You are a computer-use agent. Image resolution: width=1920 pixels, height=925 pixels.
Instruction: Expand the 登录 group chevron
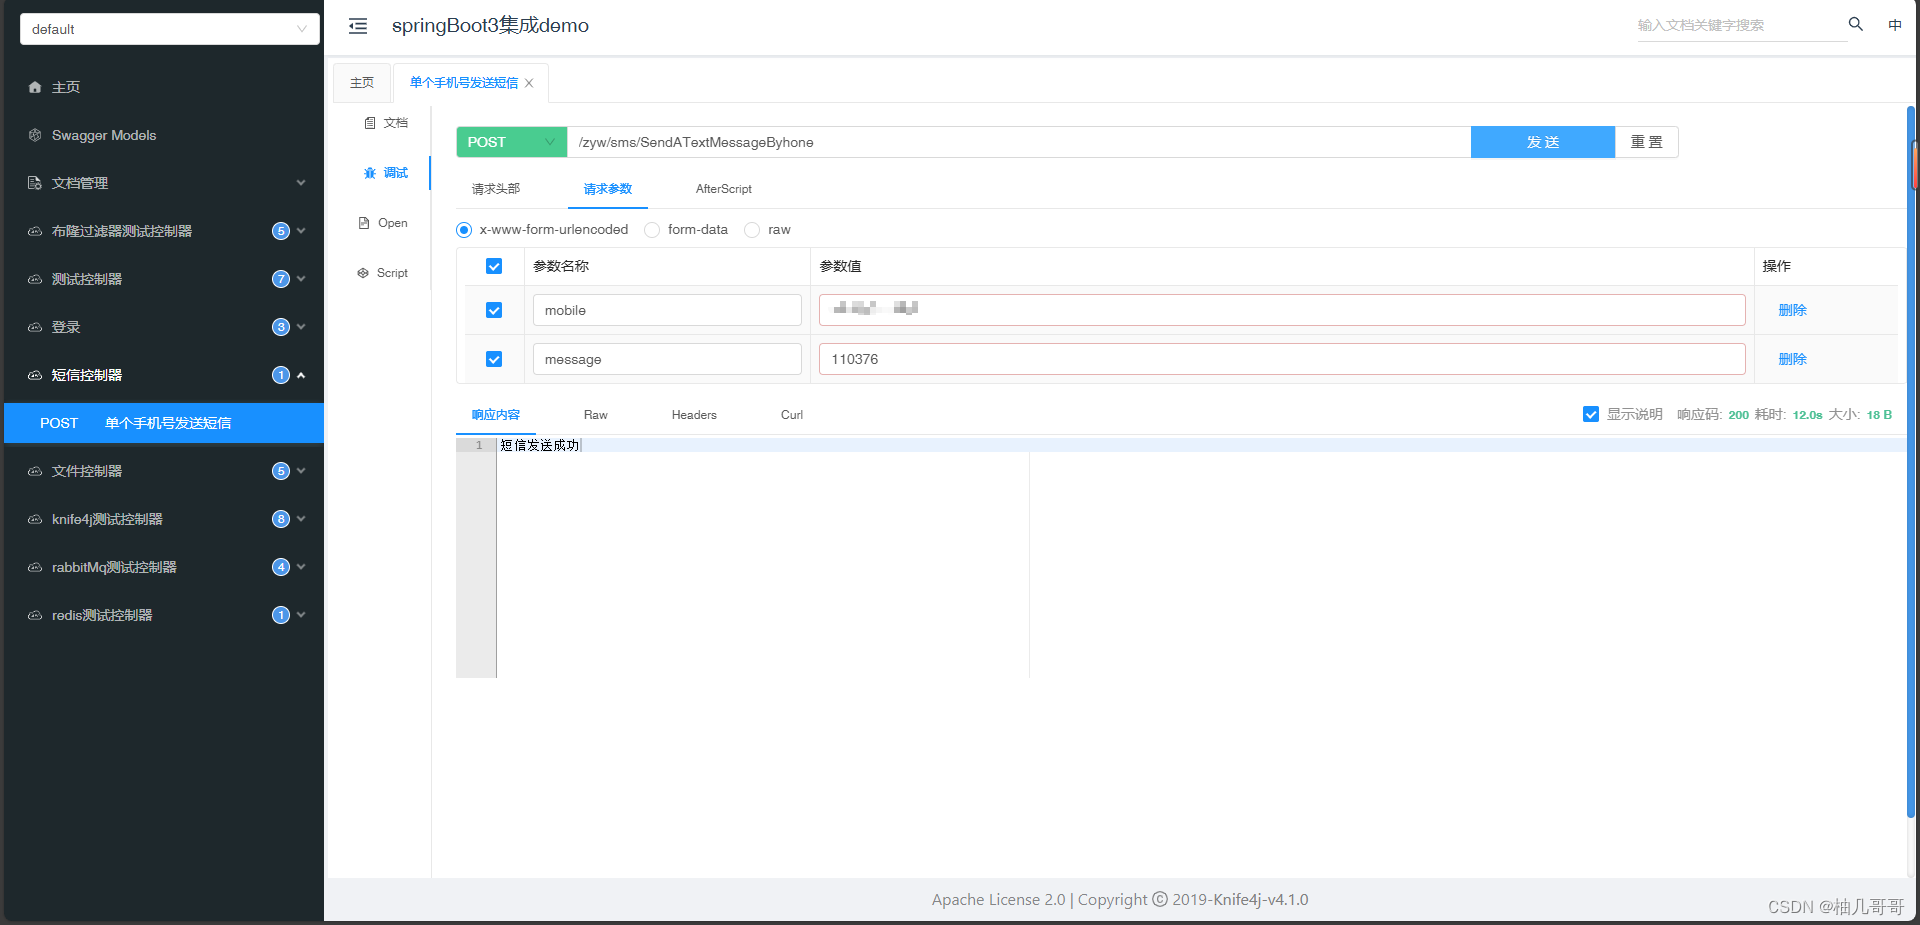coord(301,327)
